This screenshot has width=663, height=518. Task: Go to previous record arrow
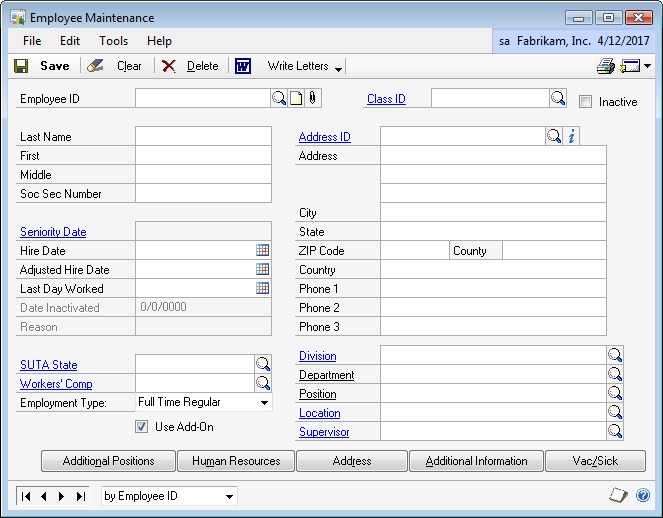click(x=44, y=496)
